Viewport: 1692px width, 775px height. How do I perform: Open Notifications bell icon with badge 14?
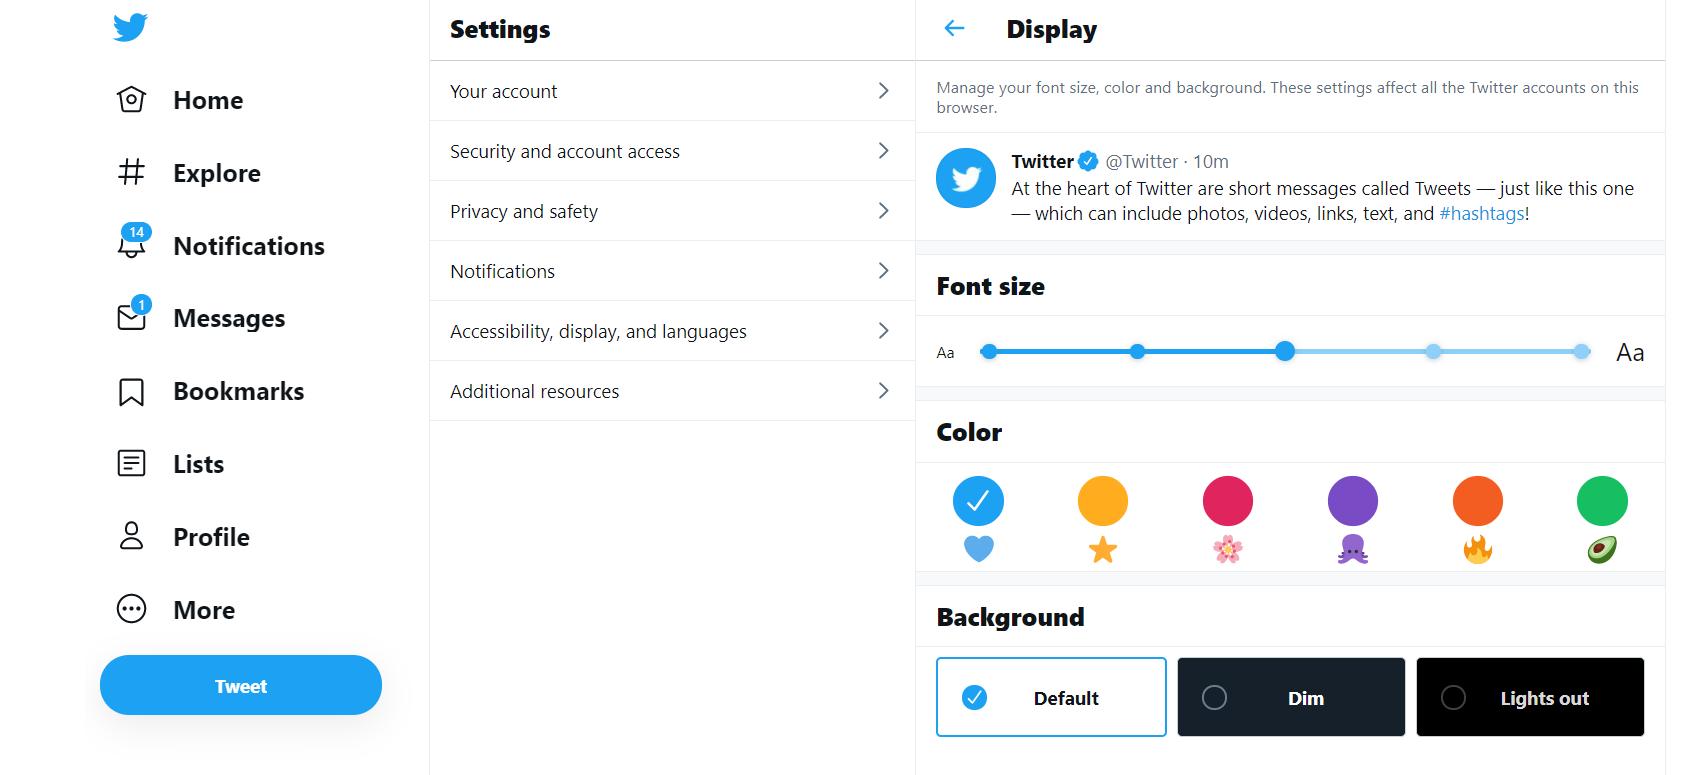click(132, 242)
